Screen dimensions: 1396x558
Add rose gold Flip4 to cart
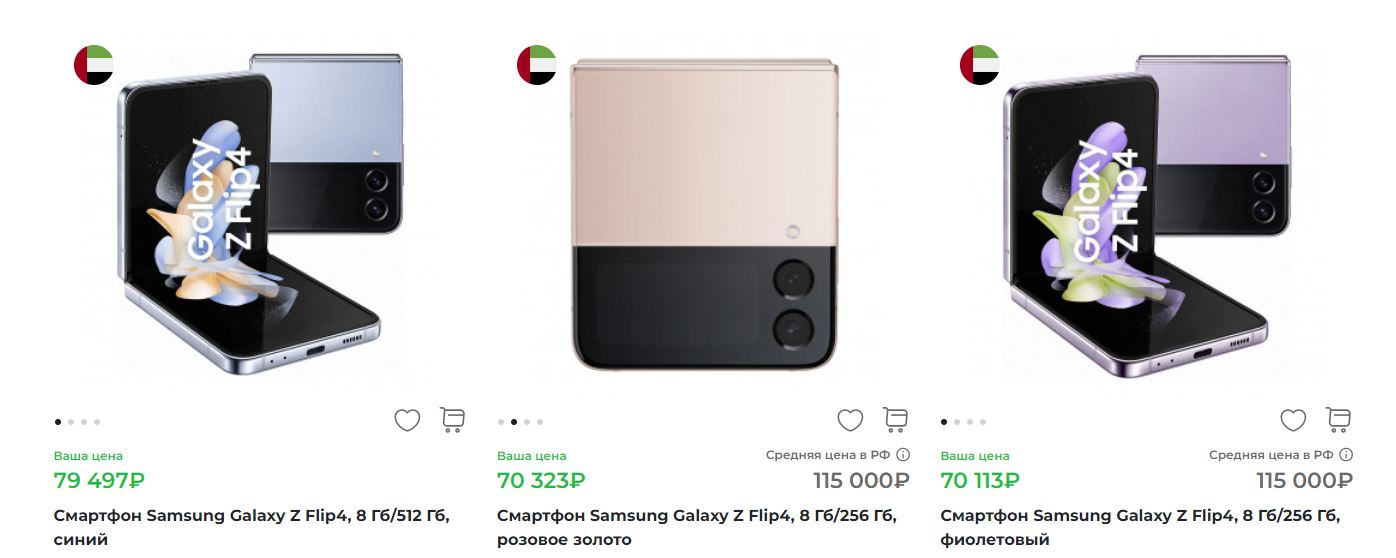coord(895,420)
